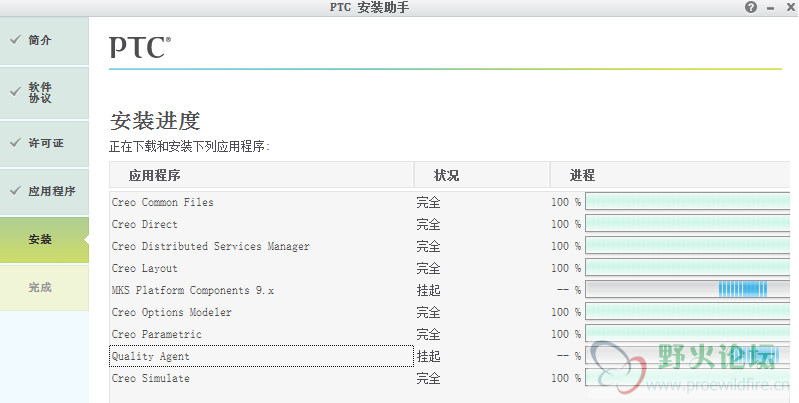
Task: Click the 正在下载和安装下列应用程序 text
Action: point(189,147)
